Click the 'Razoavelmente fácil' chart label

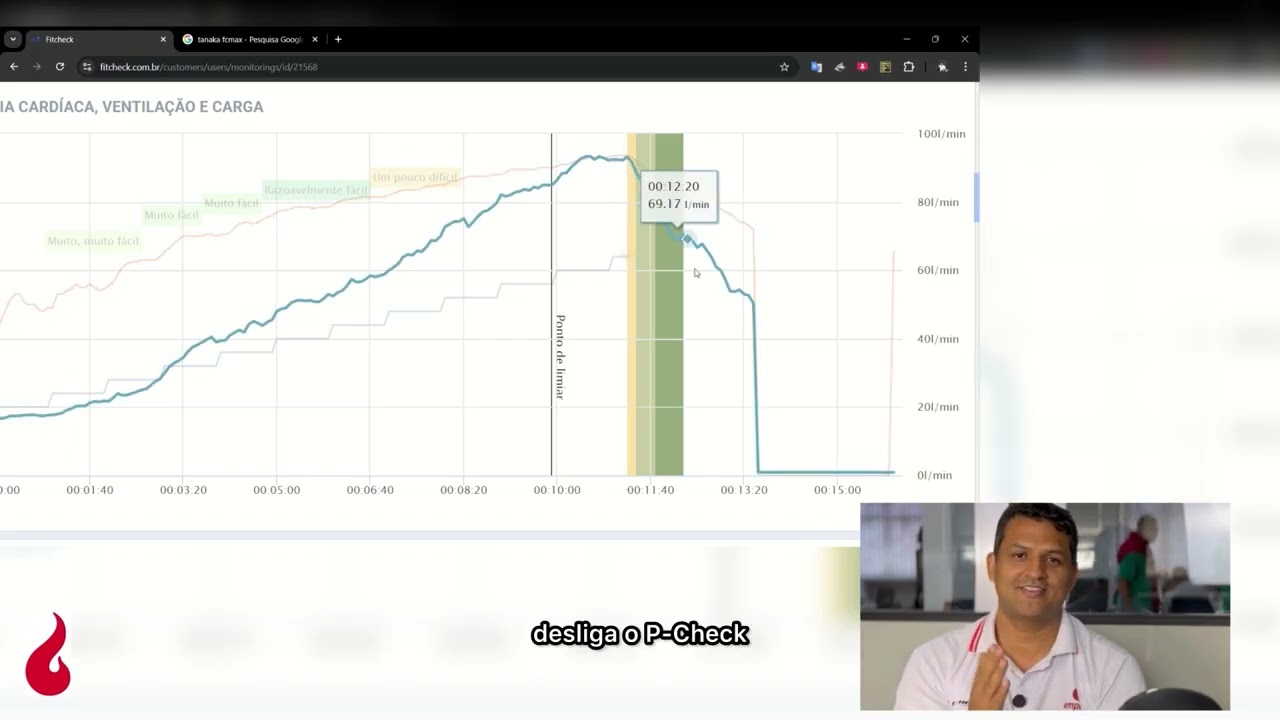tap(316, 190)
